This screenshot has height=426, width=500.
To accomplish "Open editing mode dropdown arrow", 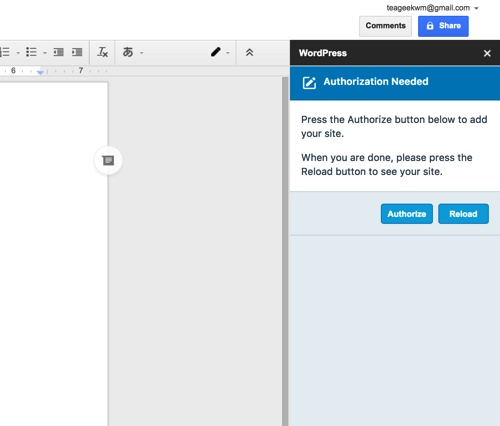I will (228, 53).
